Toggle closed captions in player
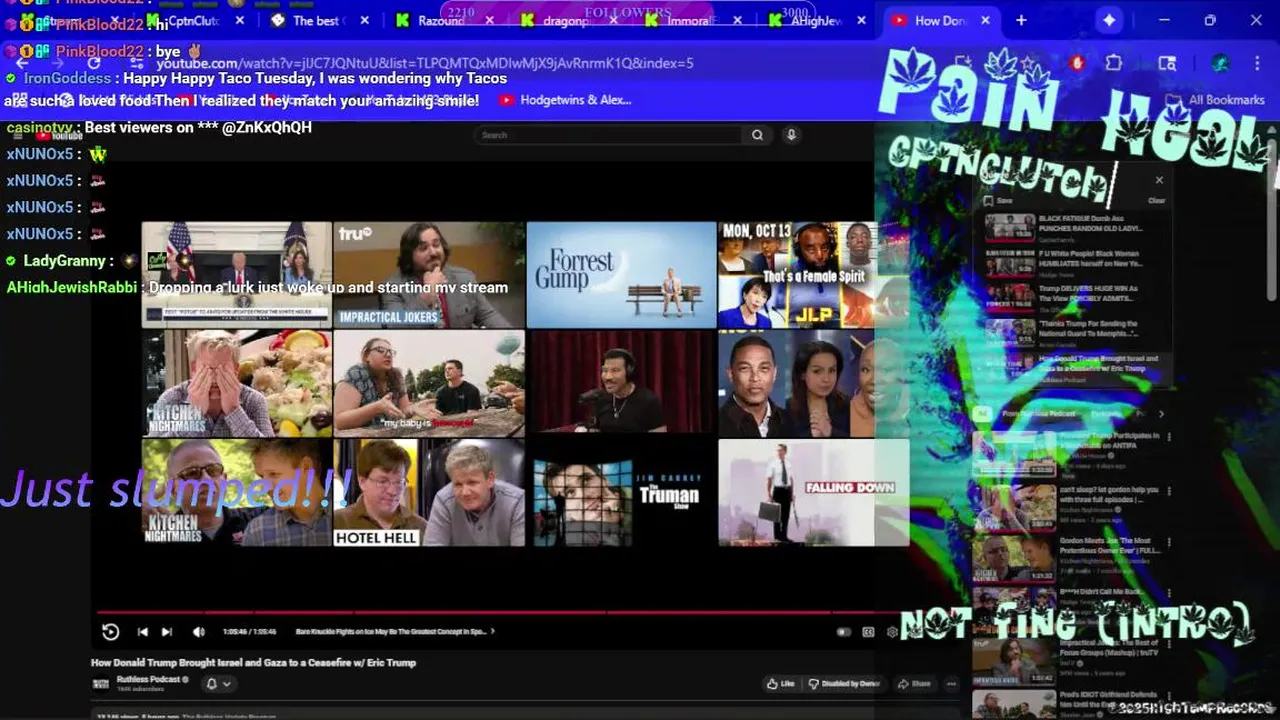 coord(868,632)
